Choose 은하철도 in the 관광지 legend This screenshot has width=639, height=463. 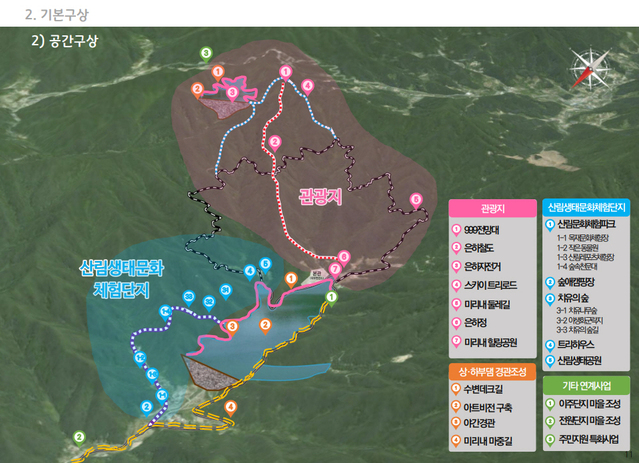coord(477,247)
